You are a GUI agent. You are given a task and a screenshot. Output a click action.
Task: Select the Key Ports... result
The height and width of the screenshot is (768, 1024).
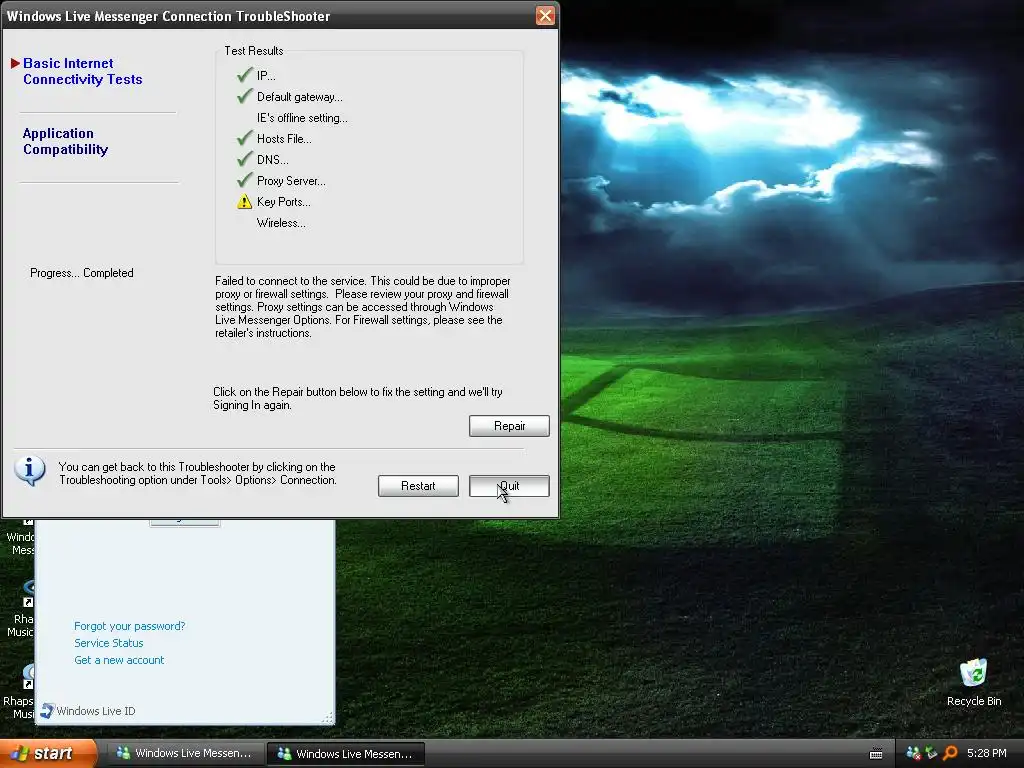pyautogui.click(x=283, y=202)
